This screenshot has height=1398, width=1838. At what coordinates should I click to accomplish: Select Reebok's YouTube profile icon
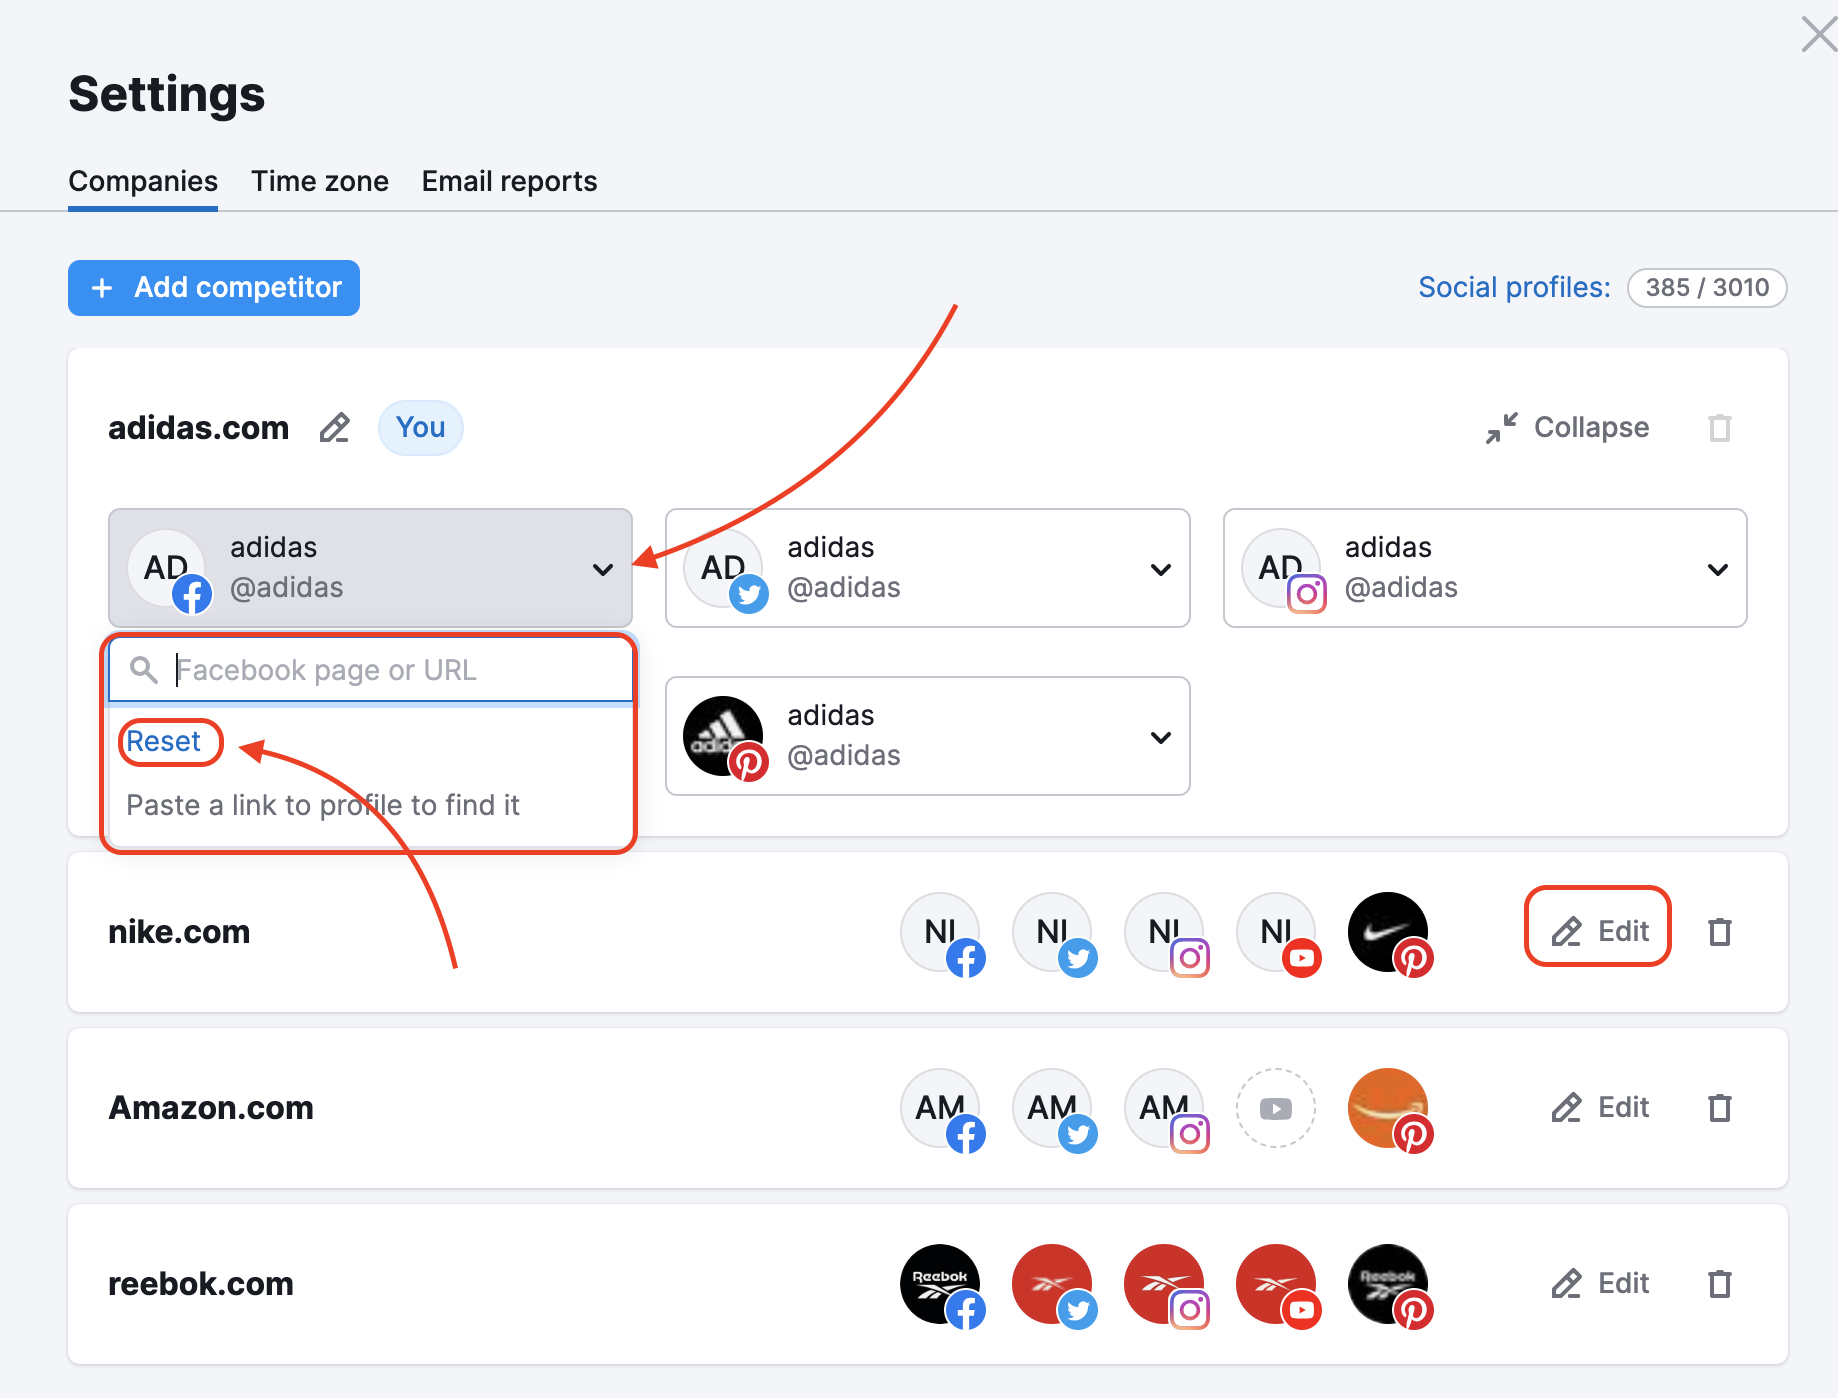[x=1277, y=1285]
